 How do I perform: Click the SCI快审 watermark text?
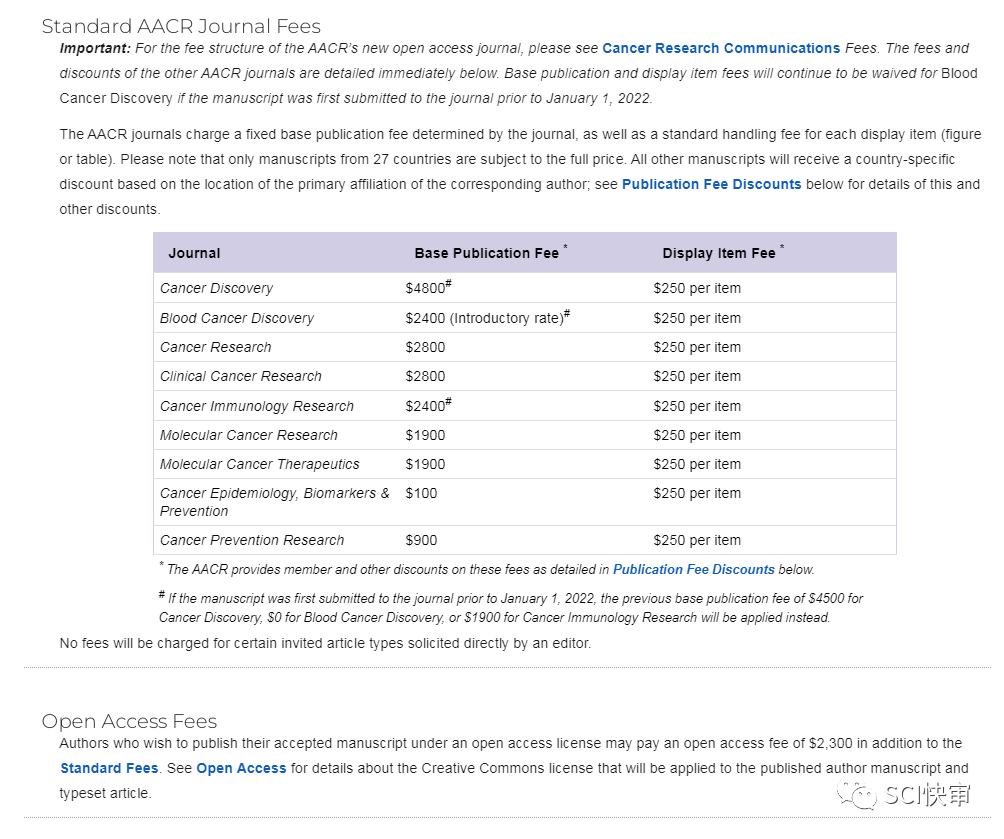926,796
